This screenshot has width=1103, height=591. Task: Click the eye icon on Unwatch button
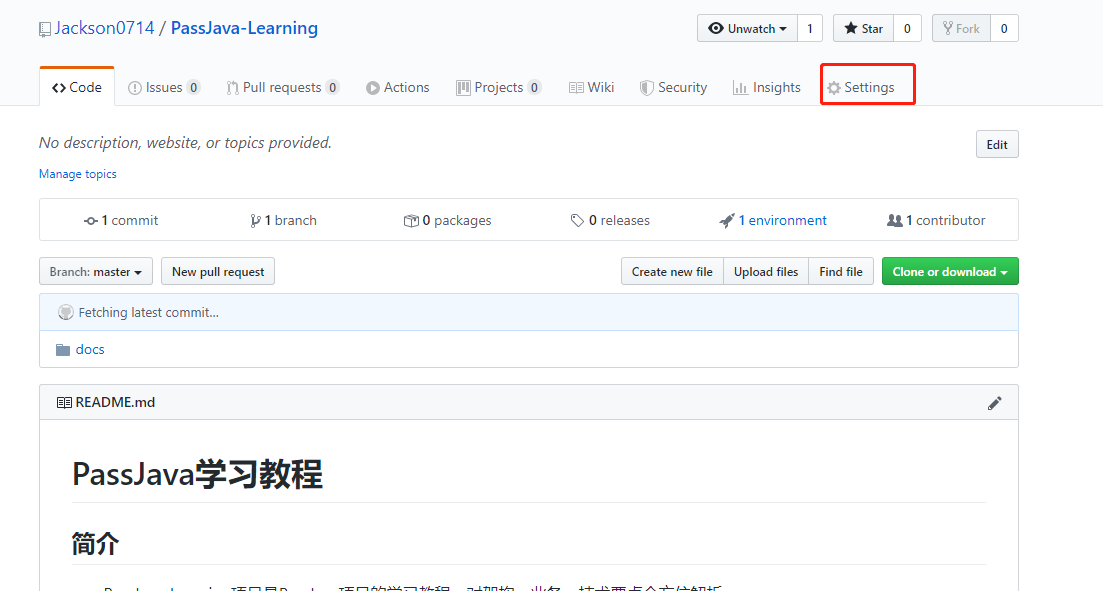click(x=714, y=28)
